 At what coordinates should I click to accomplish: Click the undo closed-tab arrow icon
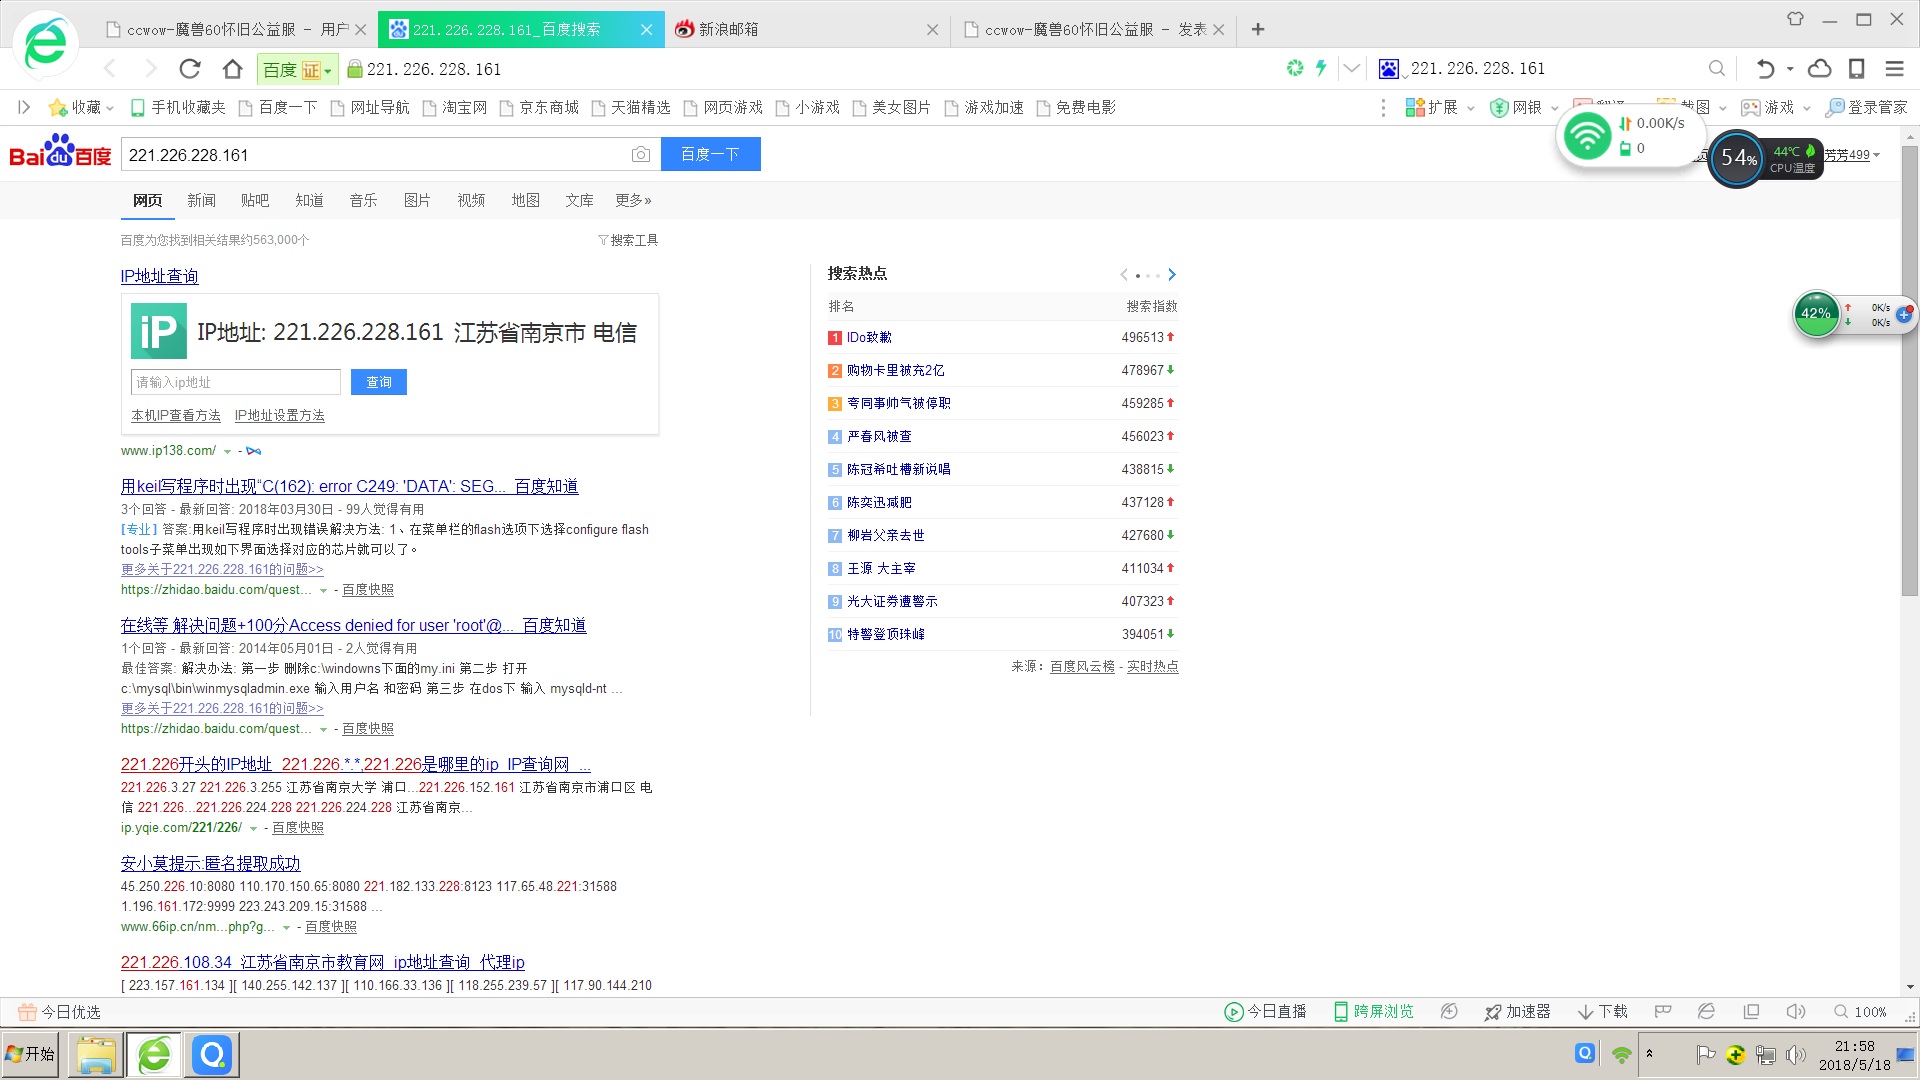coord(1765,69)
